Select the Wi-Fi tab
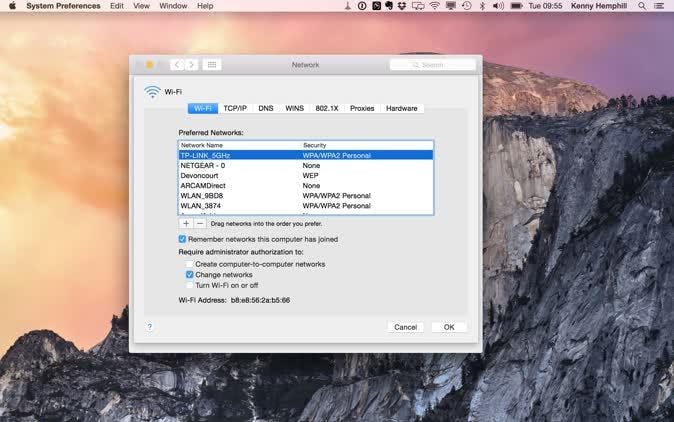The image size is (674, 422). click(x=203, y=108)
